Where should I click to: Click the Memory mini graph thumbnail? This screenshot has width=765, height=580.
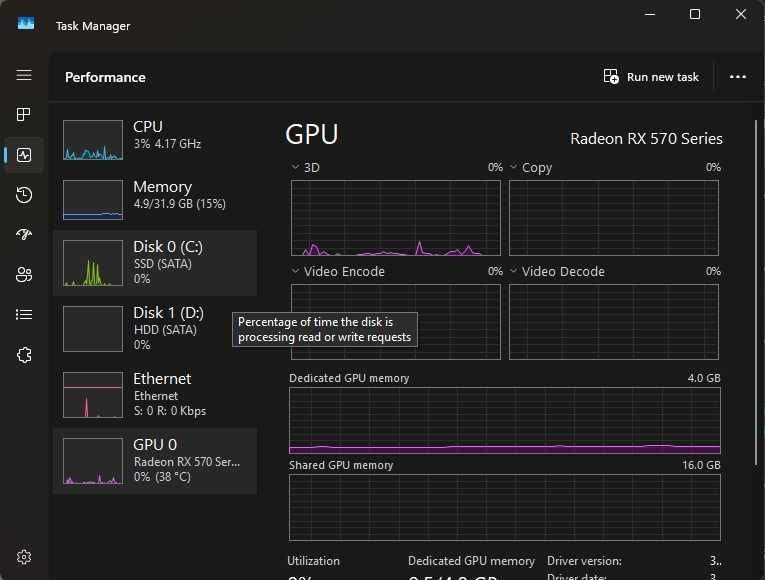pos(93,200)
